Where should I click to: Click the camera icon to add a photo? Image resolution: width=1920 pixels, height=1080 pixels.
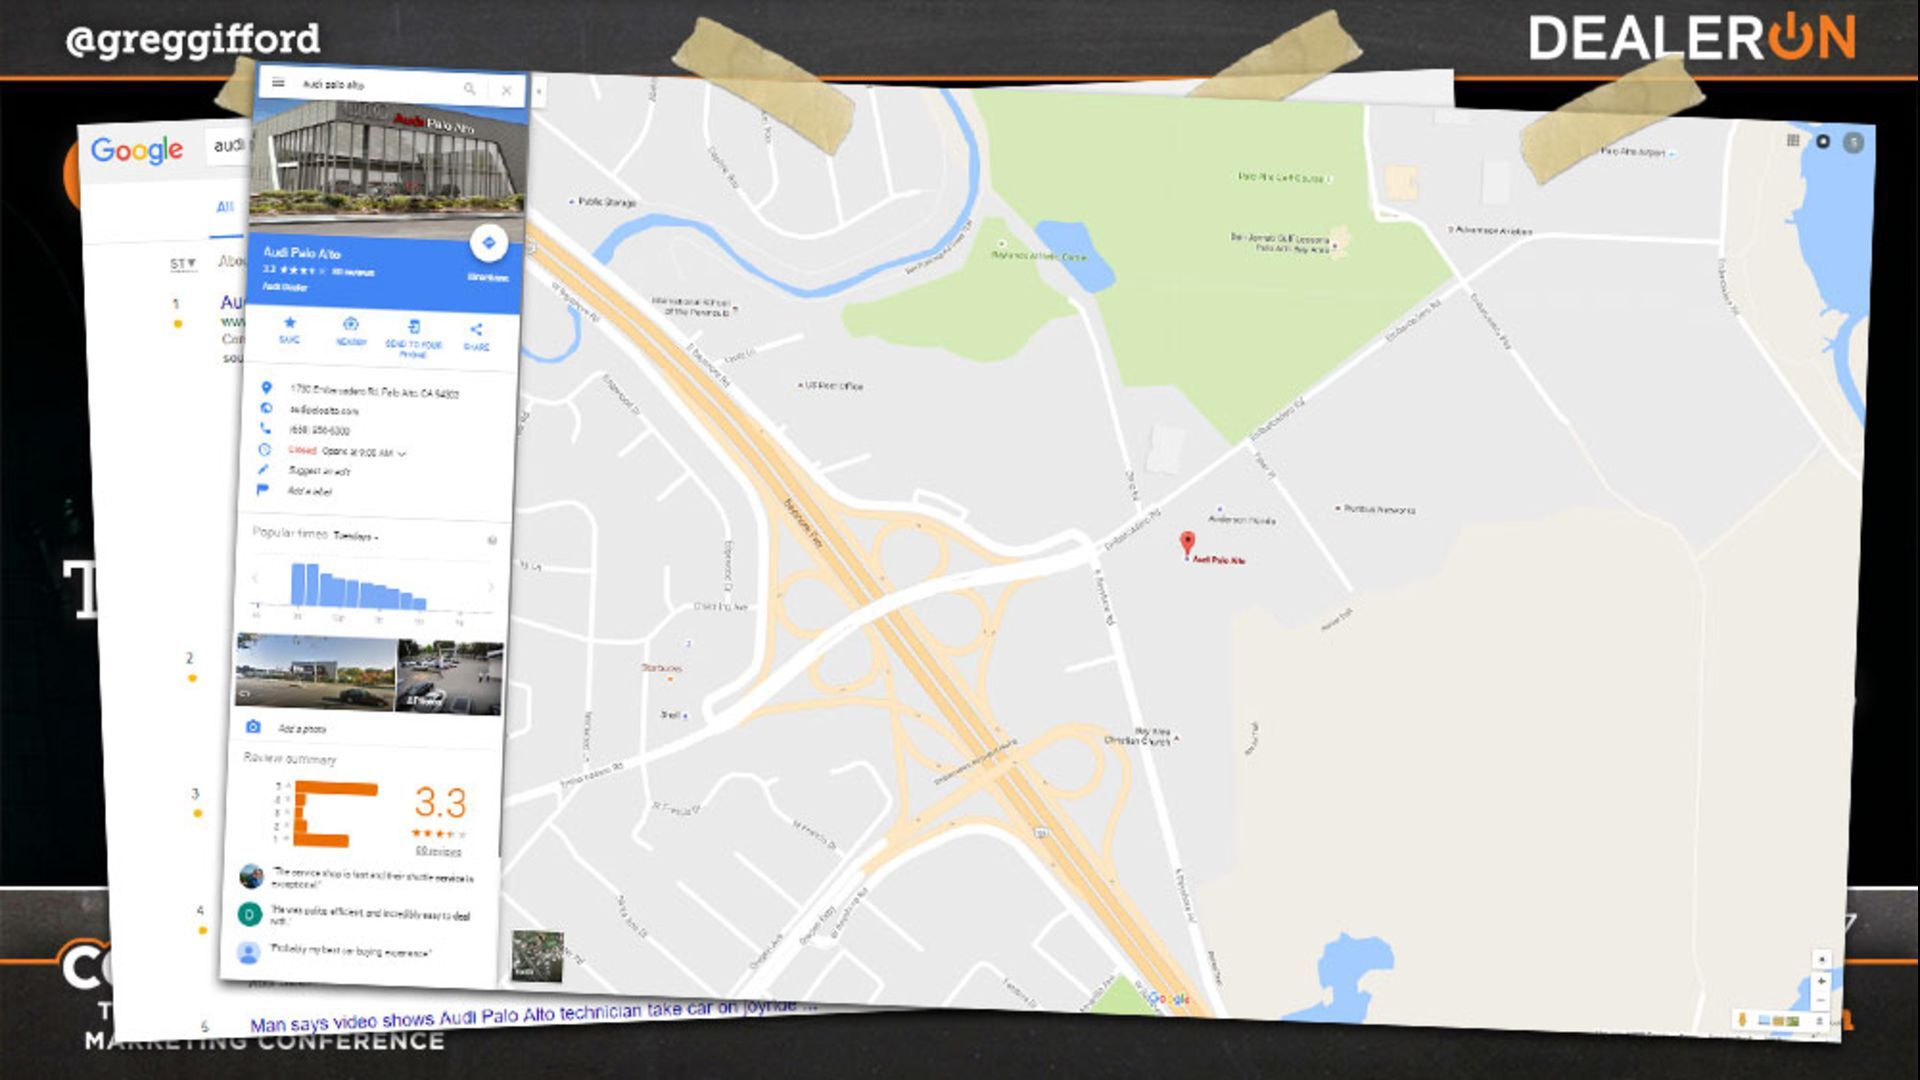click(x=253, y=727)
